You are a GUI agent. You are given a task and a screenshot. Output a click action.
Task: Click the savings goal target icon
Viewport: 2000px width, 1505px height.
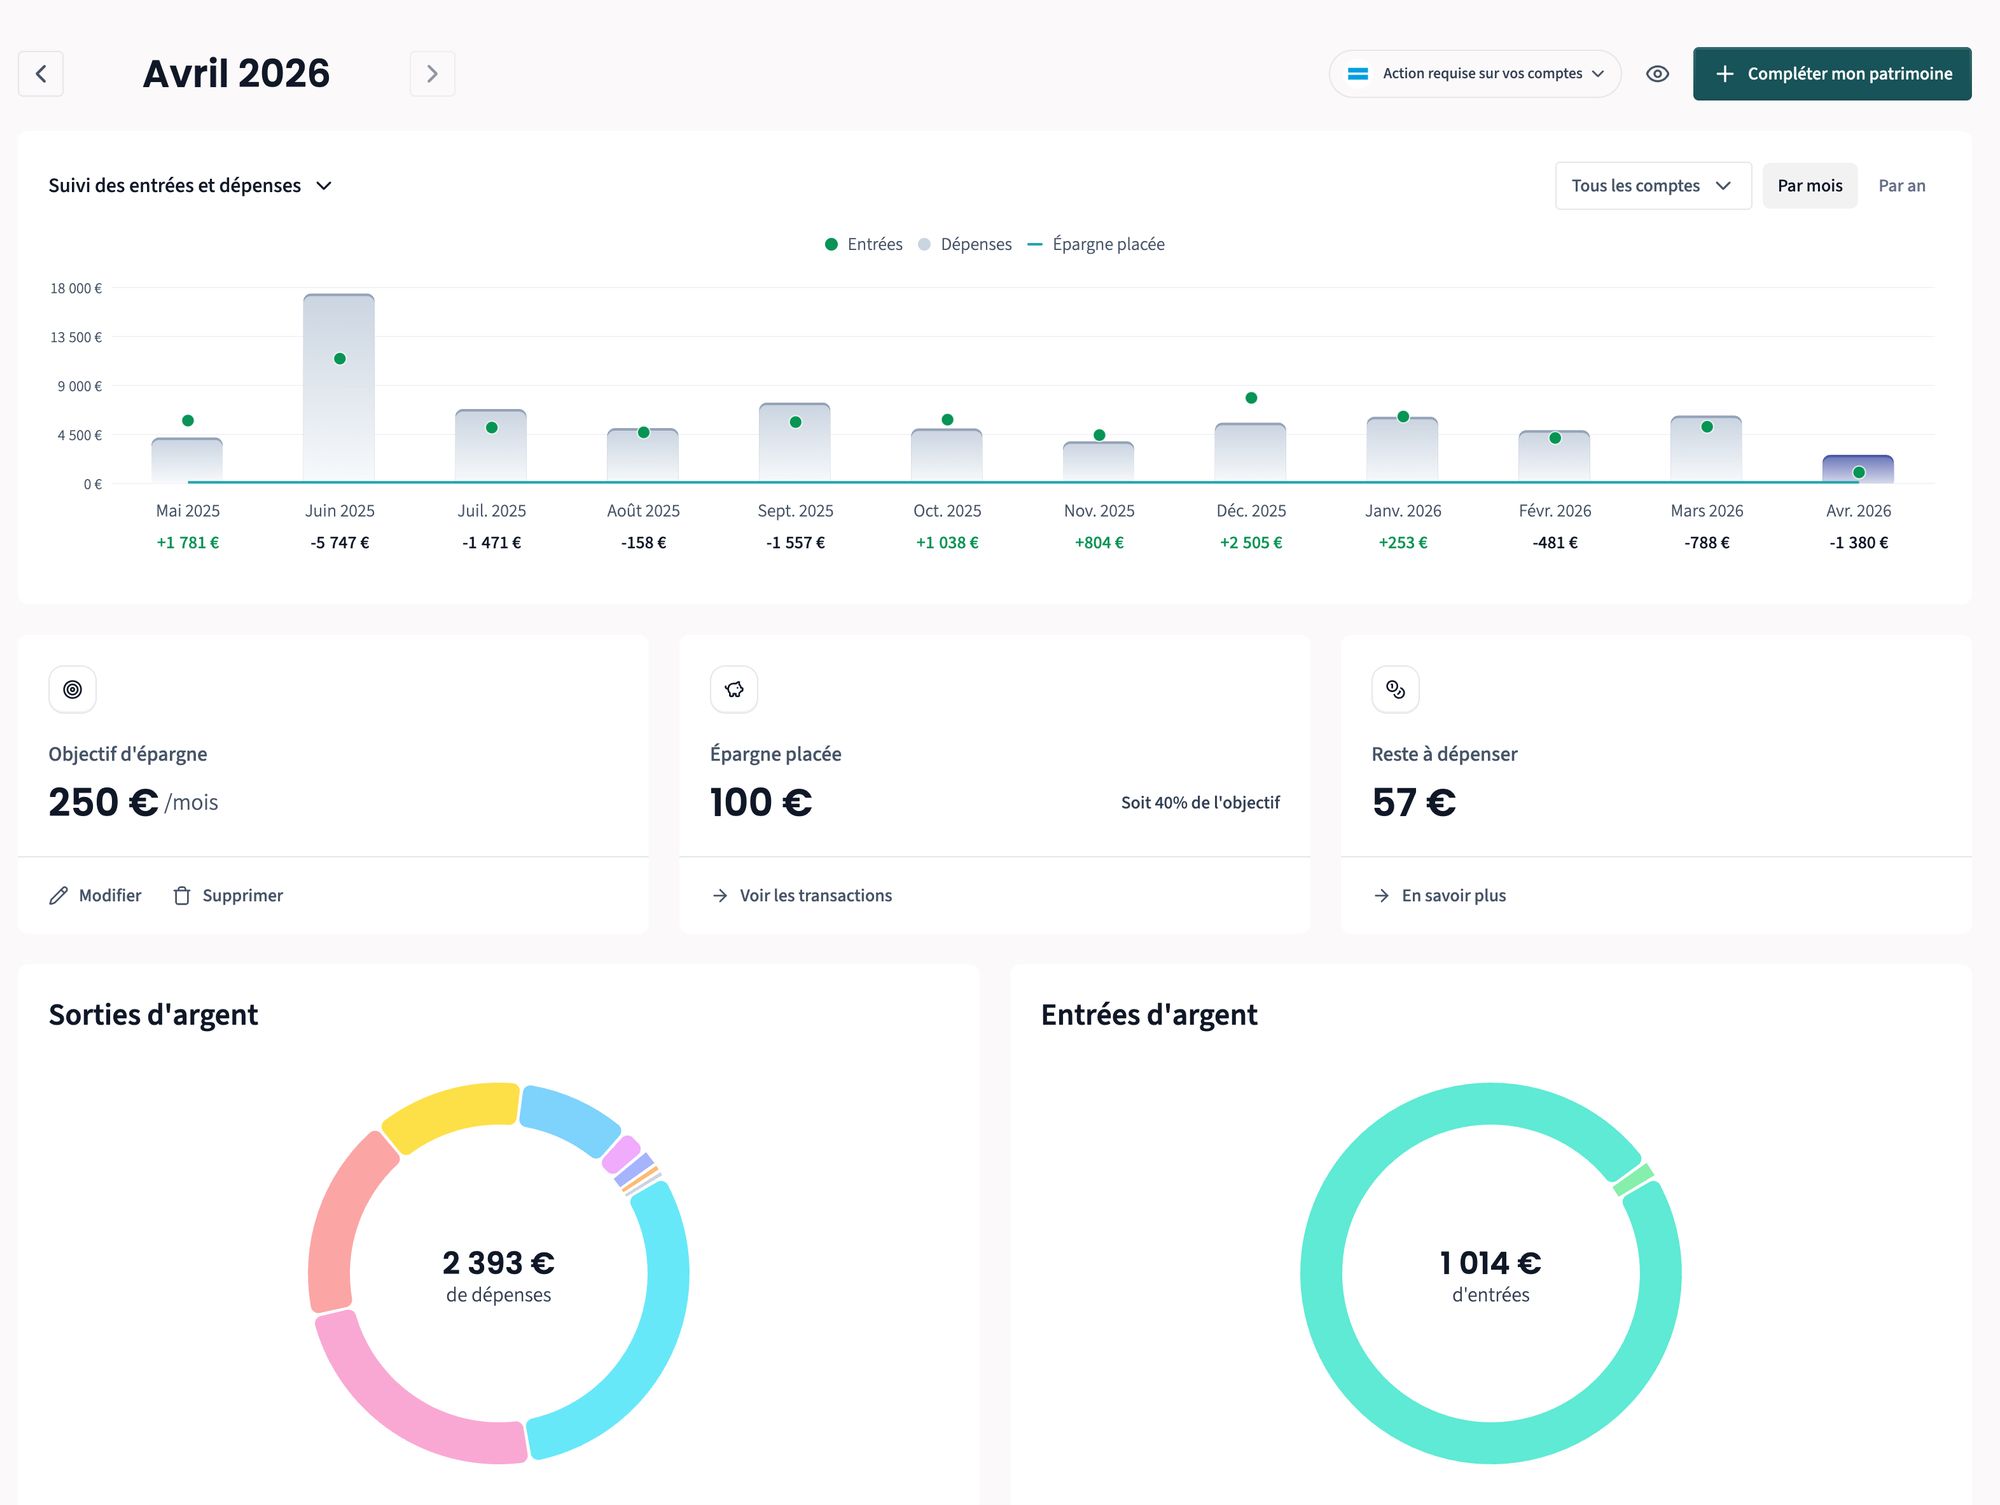click(x=72, y=689)
